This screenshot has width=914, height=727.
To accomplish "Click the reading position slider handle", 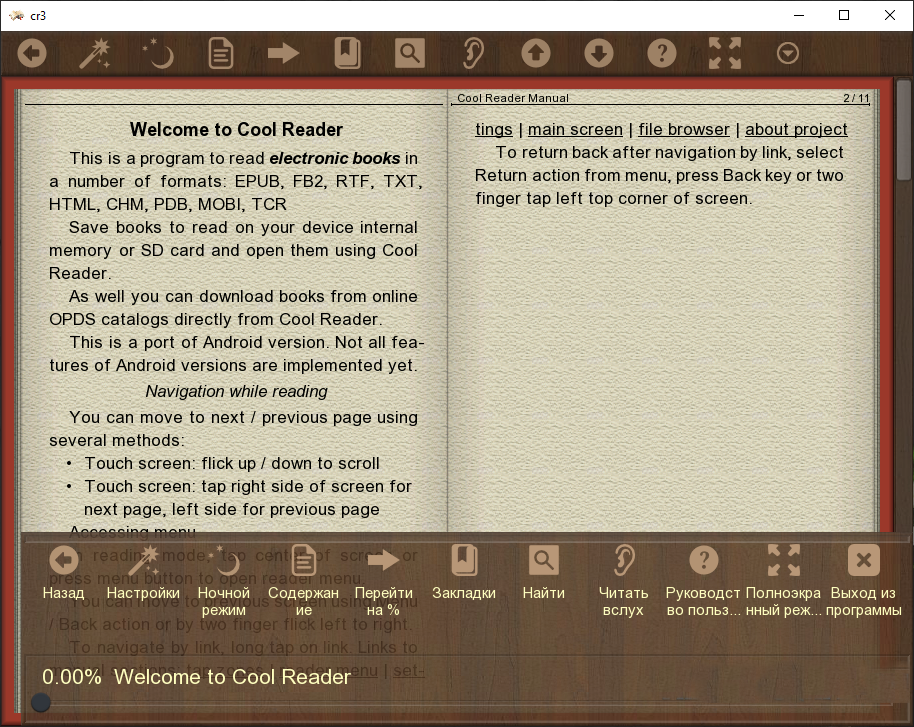I will point(41,703).
